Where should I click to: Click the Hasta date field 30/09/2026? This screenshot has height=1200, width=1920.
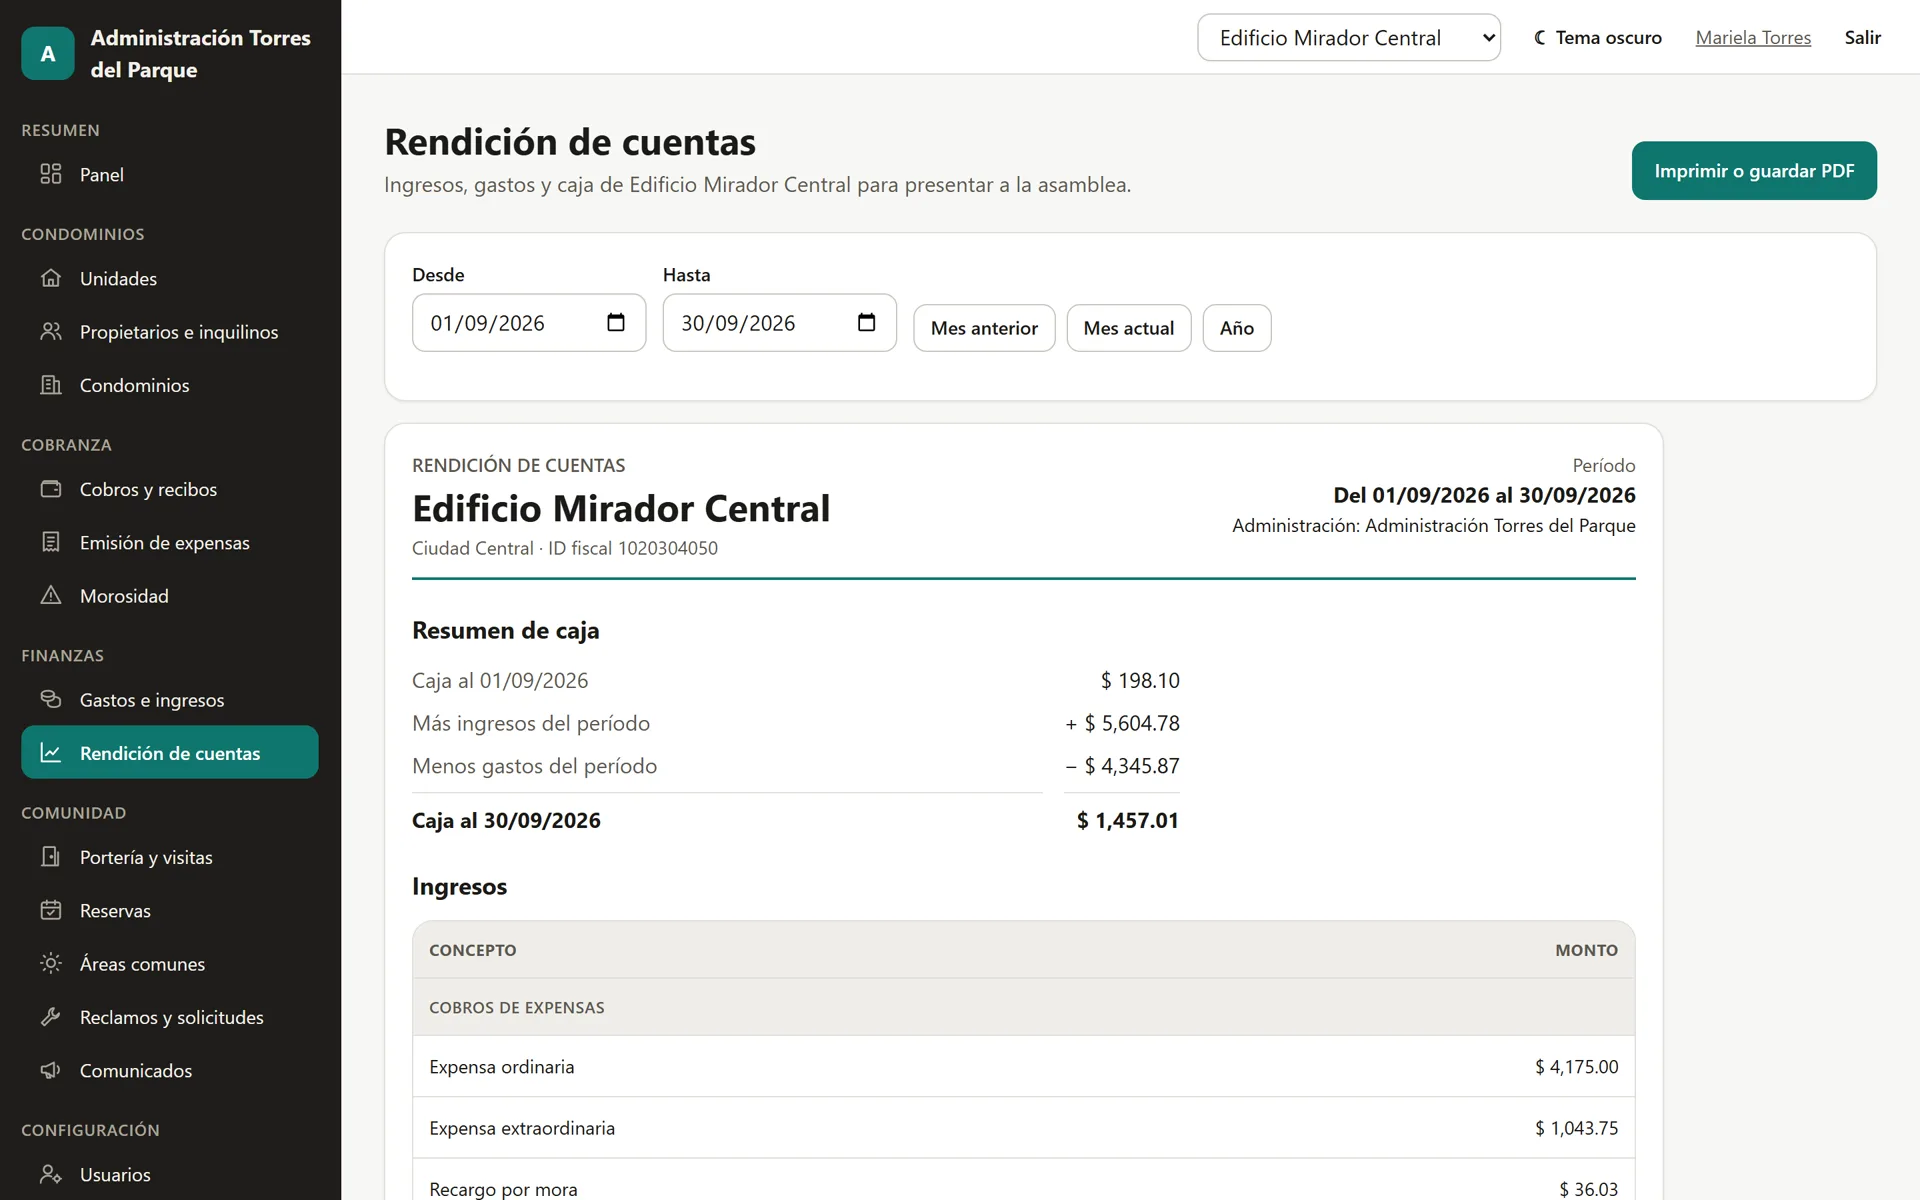[780, 323]
